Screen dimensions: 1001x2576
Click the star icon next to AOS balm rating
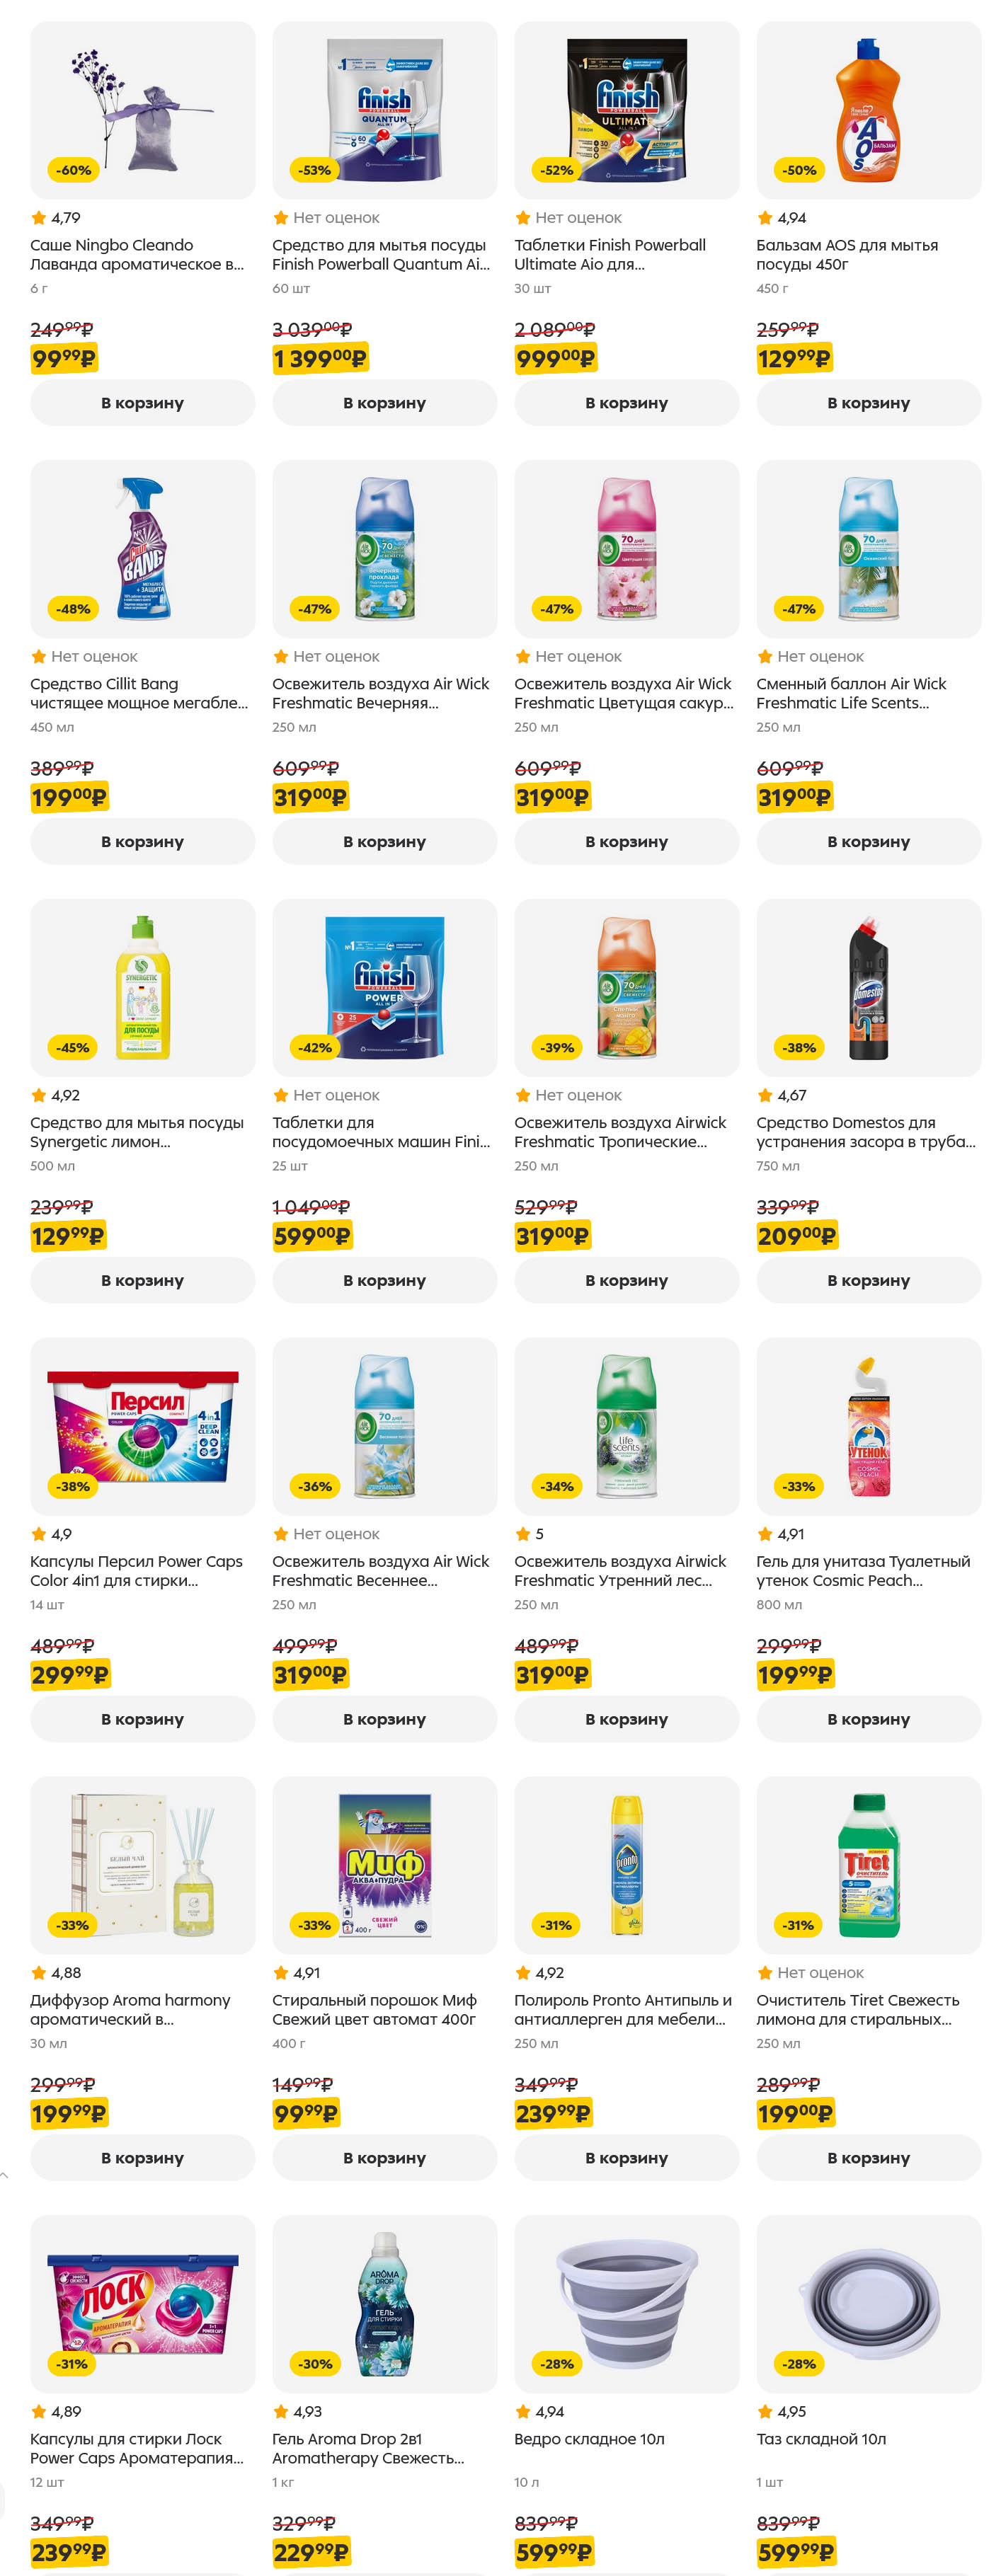765,218
